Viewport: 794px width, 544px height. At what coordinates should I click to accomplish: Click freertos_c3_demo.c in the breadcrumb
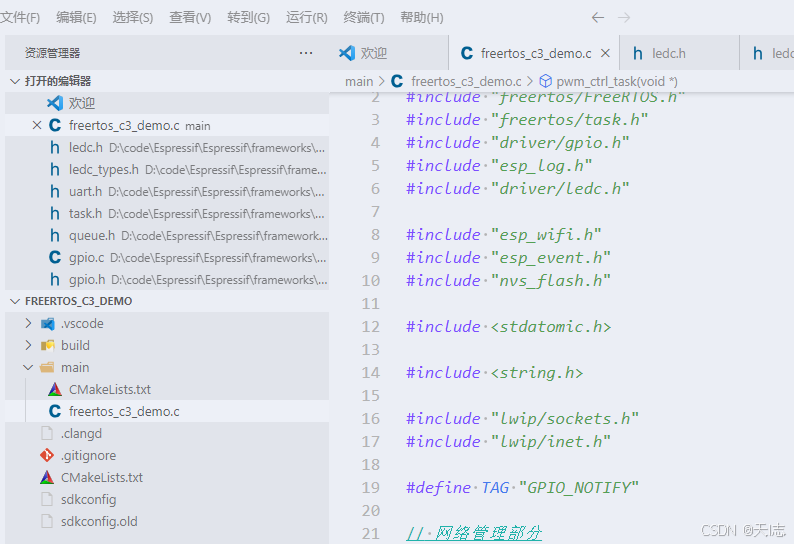click(x=466, y=82)
